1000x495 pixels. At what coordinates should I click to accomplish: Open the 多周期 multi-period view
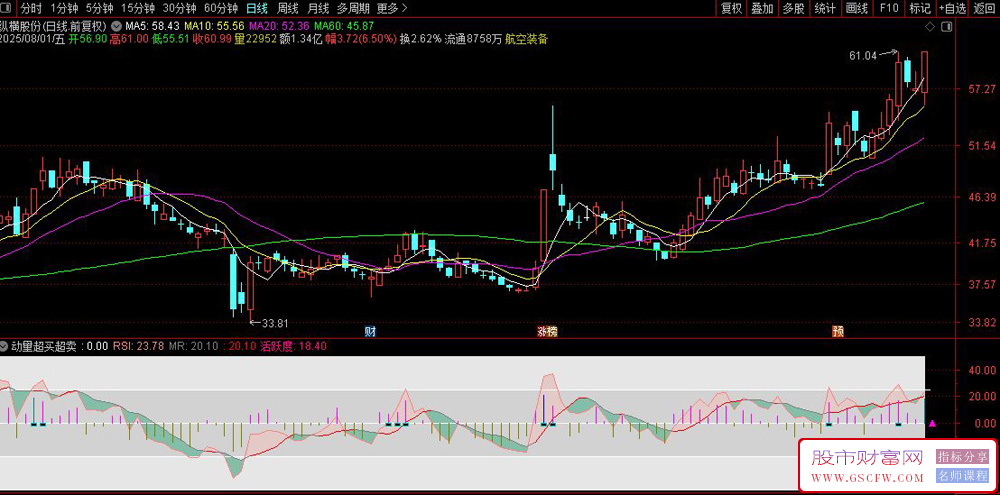tap(353, 8)
